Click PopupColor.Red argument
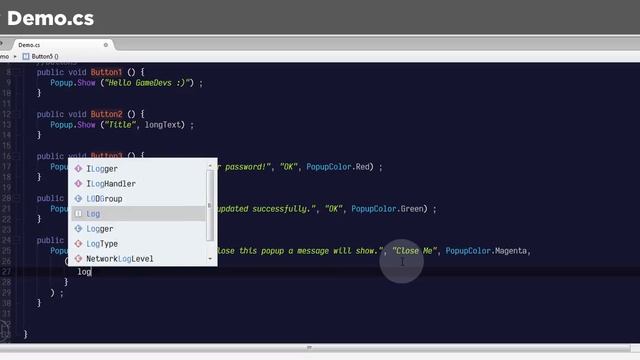The image size is (640, 360). tap(338, 167)
